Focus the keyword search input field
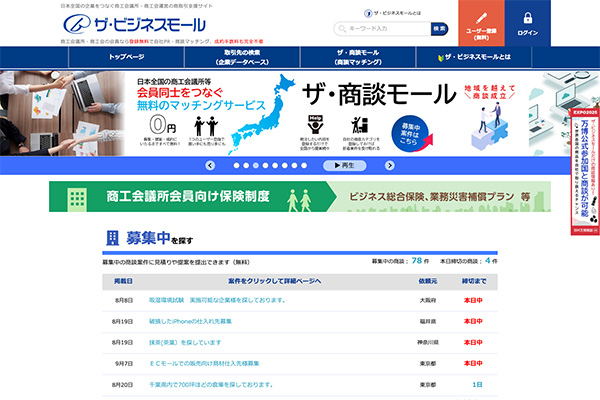 click(x=383, y=29)
